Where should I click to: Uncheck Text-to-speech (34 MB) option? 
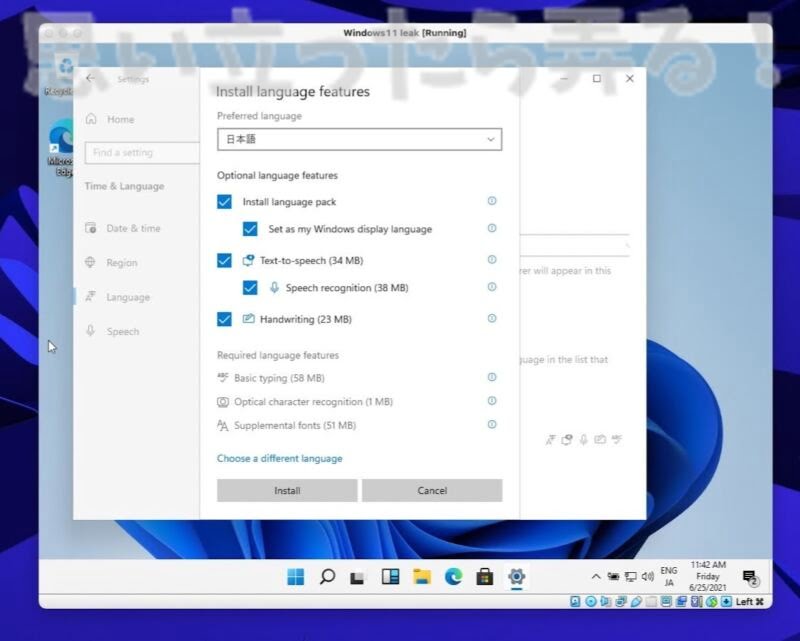tap(224, 260)
